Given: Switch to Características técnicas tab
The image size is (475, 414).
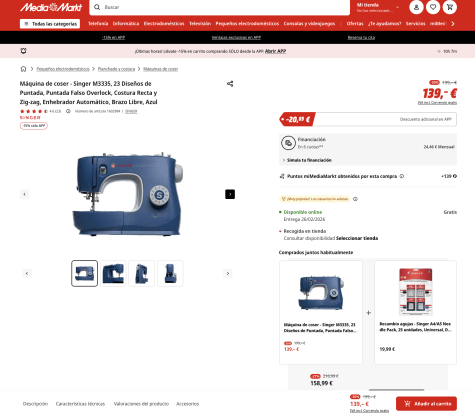Looking at the screenshot, I should coord(80,404).
